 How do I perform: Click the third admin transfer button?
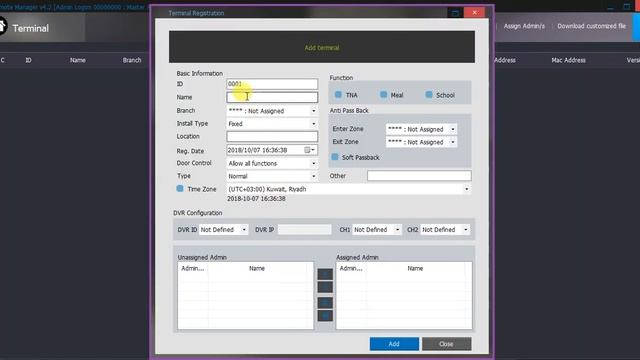coord(325,303)
